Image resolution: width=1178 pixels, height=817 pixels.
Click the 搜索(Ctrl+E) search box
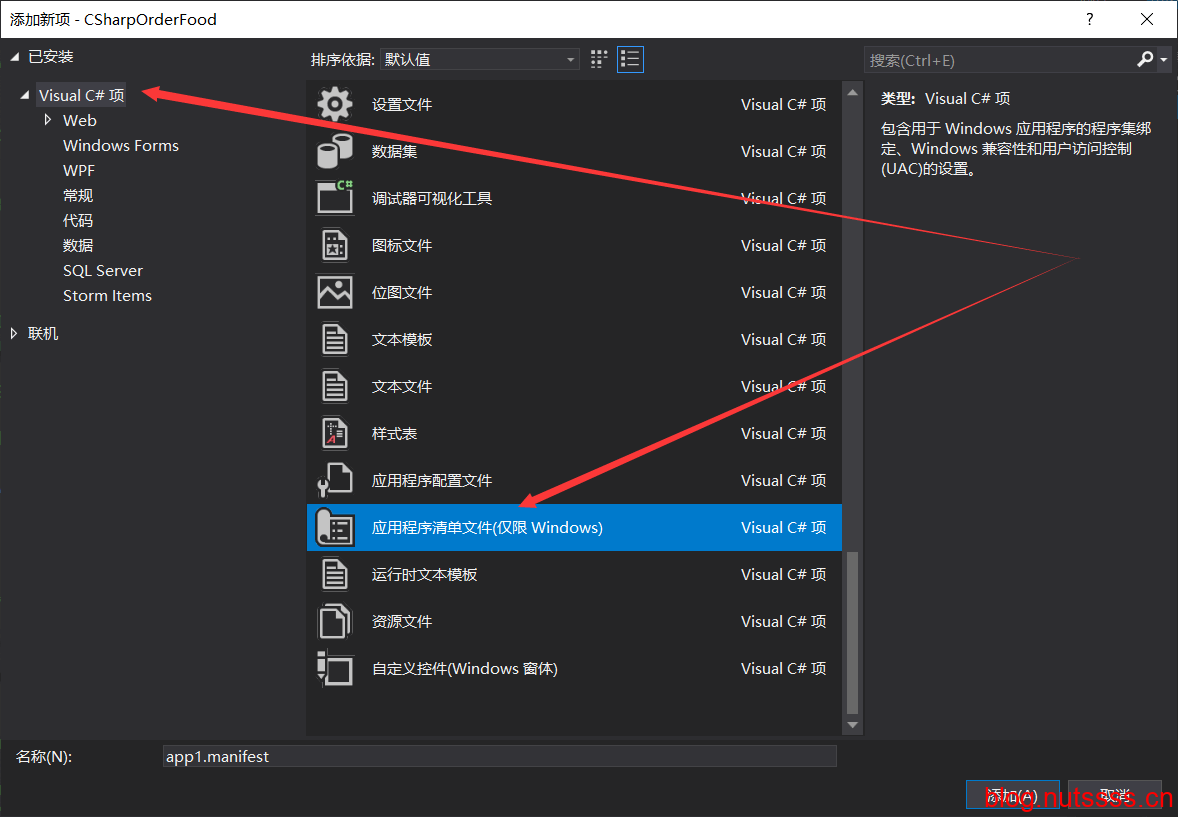(999, 60)
